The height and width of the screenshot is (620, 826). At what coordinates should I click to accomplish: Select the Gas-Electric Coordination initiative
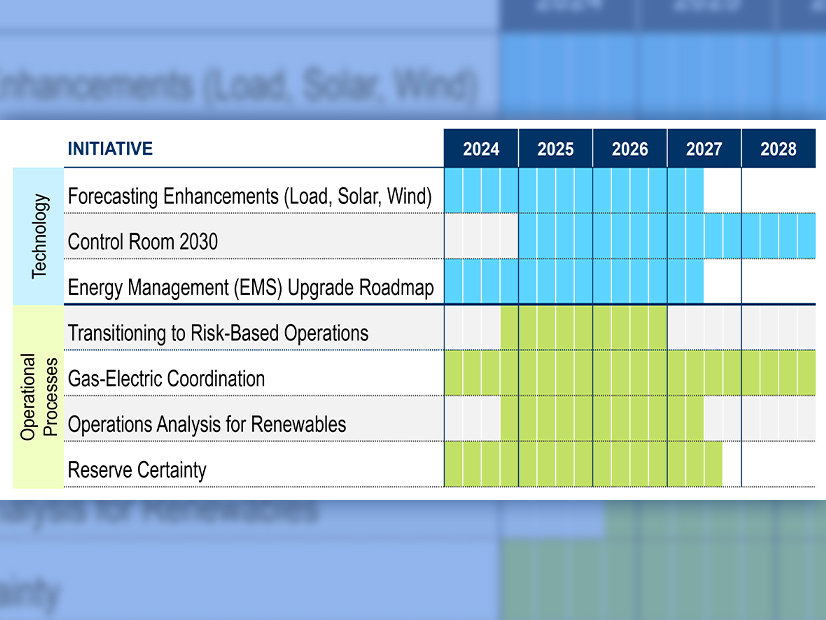pos(166,379)
